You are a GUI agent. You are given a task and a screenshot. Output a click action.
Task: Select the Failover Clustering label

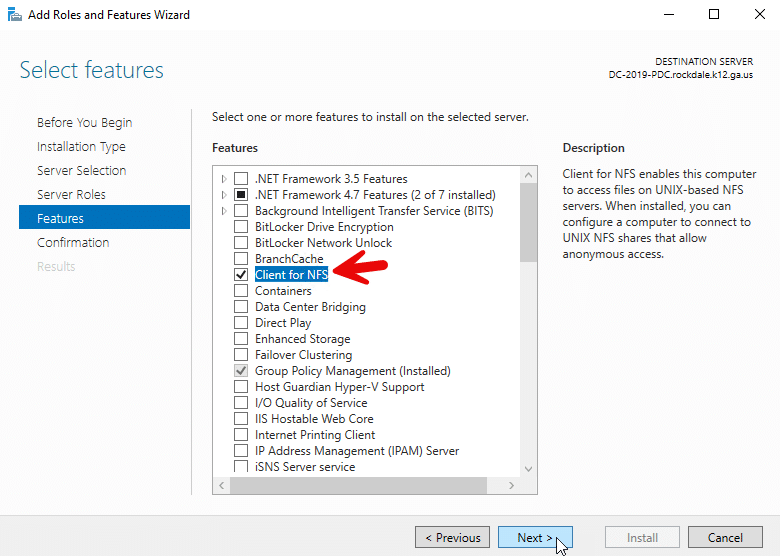point(303,355)
